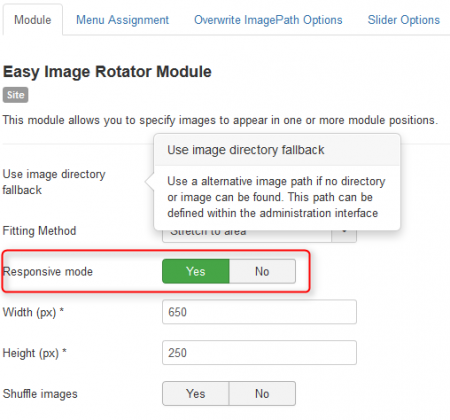Click the Width (px) input field

coord(259,312)
